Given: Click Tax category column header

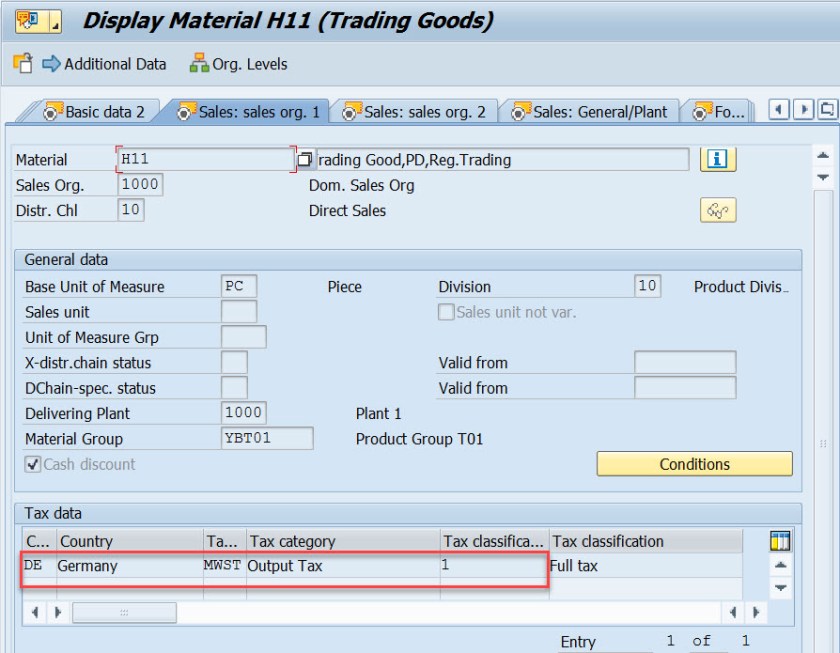Looking at the screenshot, I should point(343,541).
